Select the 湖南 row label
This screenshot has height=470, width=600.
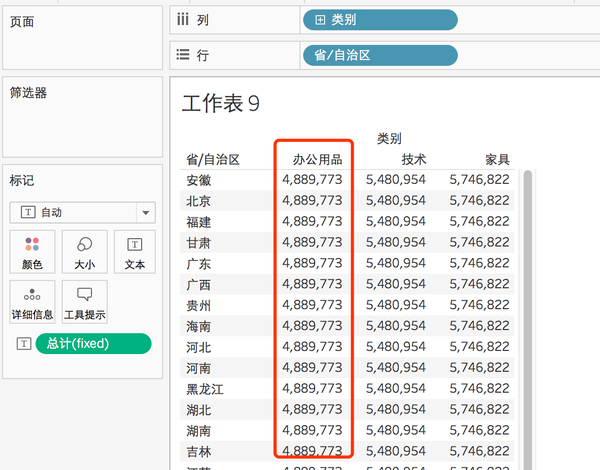[x=199, y=431]
